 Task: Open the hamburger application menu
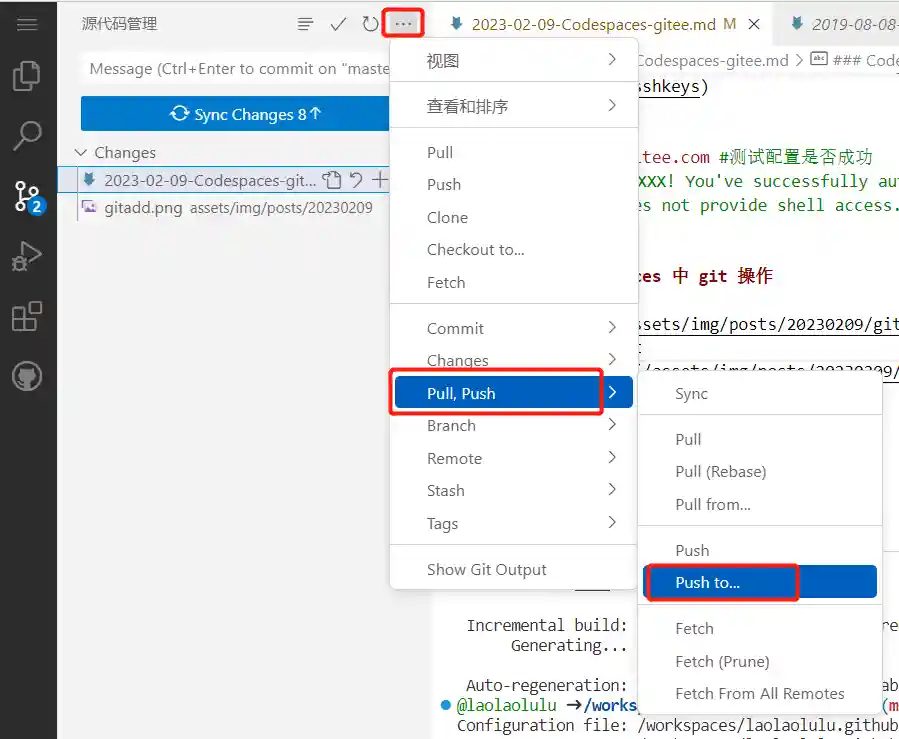[x=27, y=24]
